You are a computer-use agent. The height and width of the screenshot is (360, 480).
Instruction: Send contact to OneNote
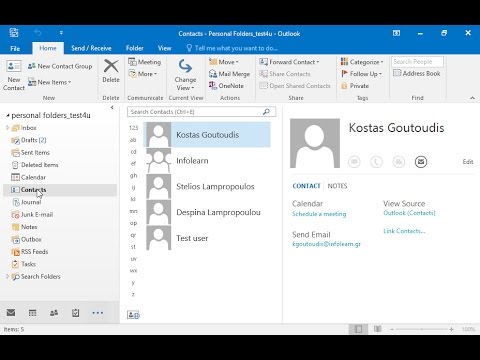226,86
